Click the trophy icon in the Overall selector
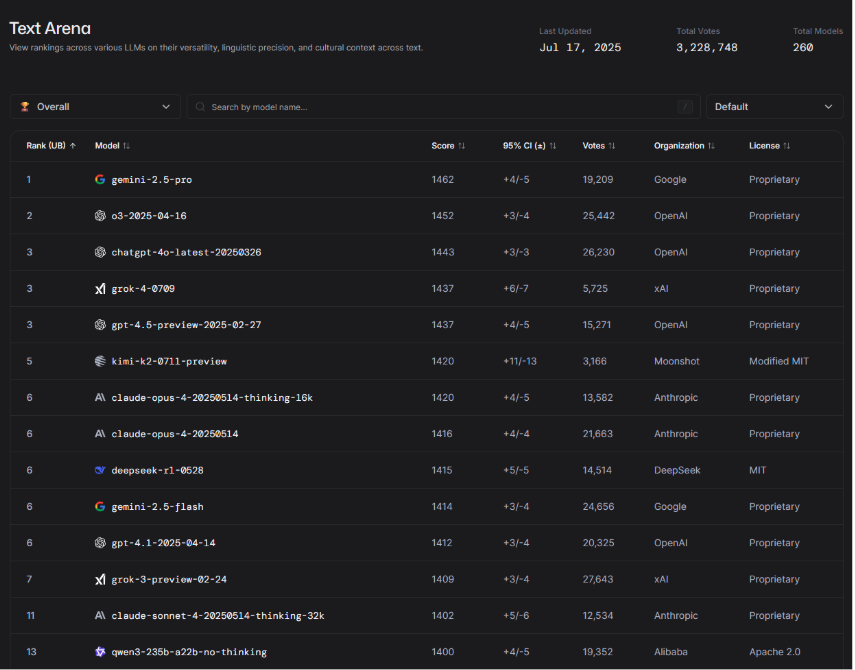This screenshot has height=670, width=855. pos(25,107)
